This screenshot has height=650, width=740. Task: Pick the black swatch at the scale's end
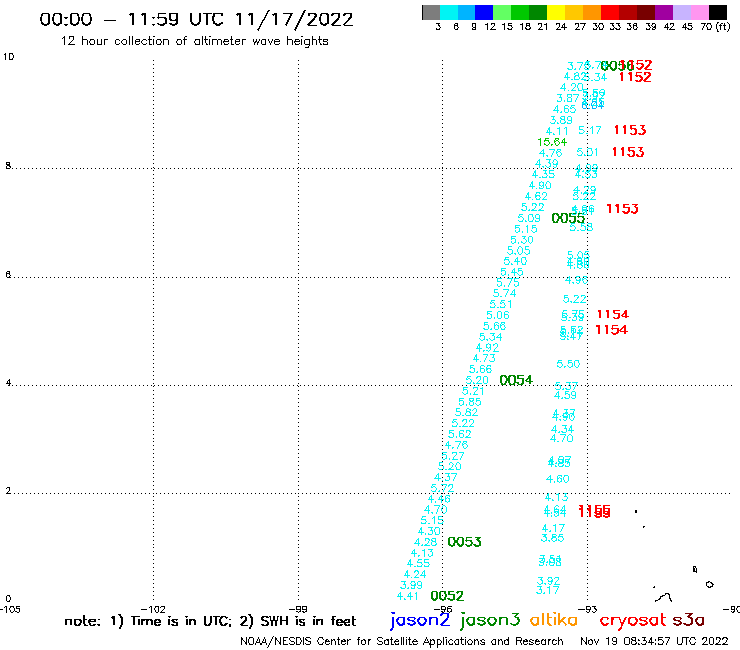tap(718, 12)
